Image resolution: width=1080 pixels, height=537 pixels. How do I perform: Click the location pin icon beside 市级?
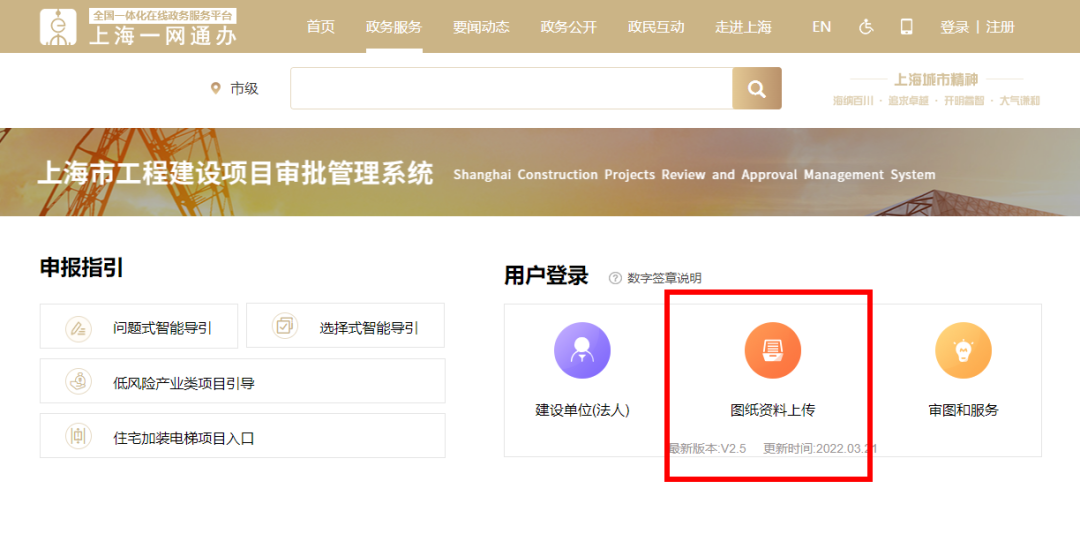point(216,88)
